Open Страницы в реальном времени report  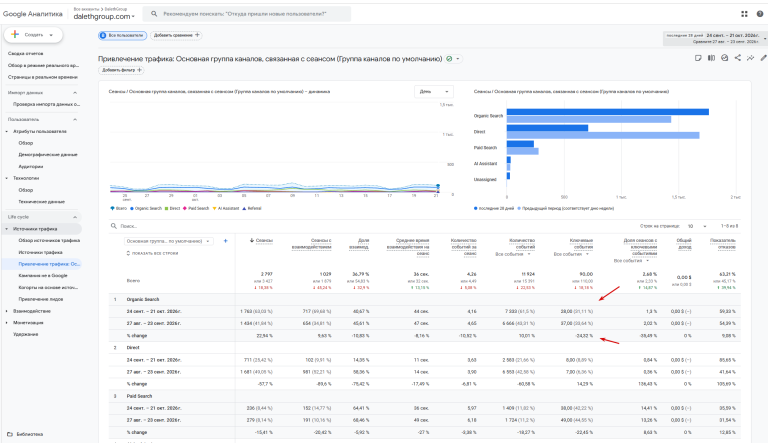point(43,77)
